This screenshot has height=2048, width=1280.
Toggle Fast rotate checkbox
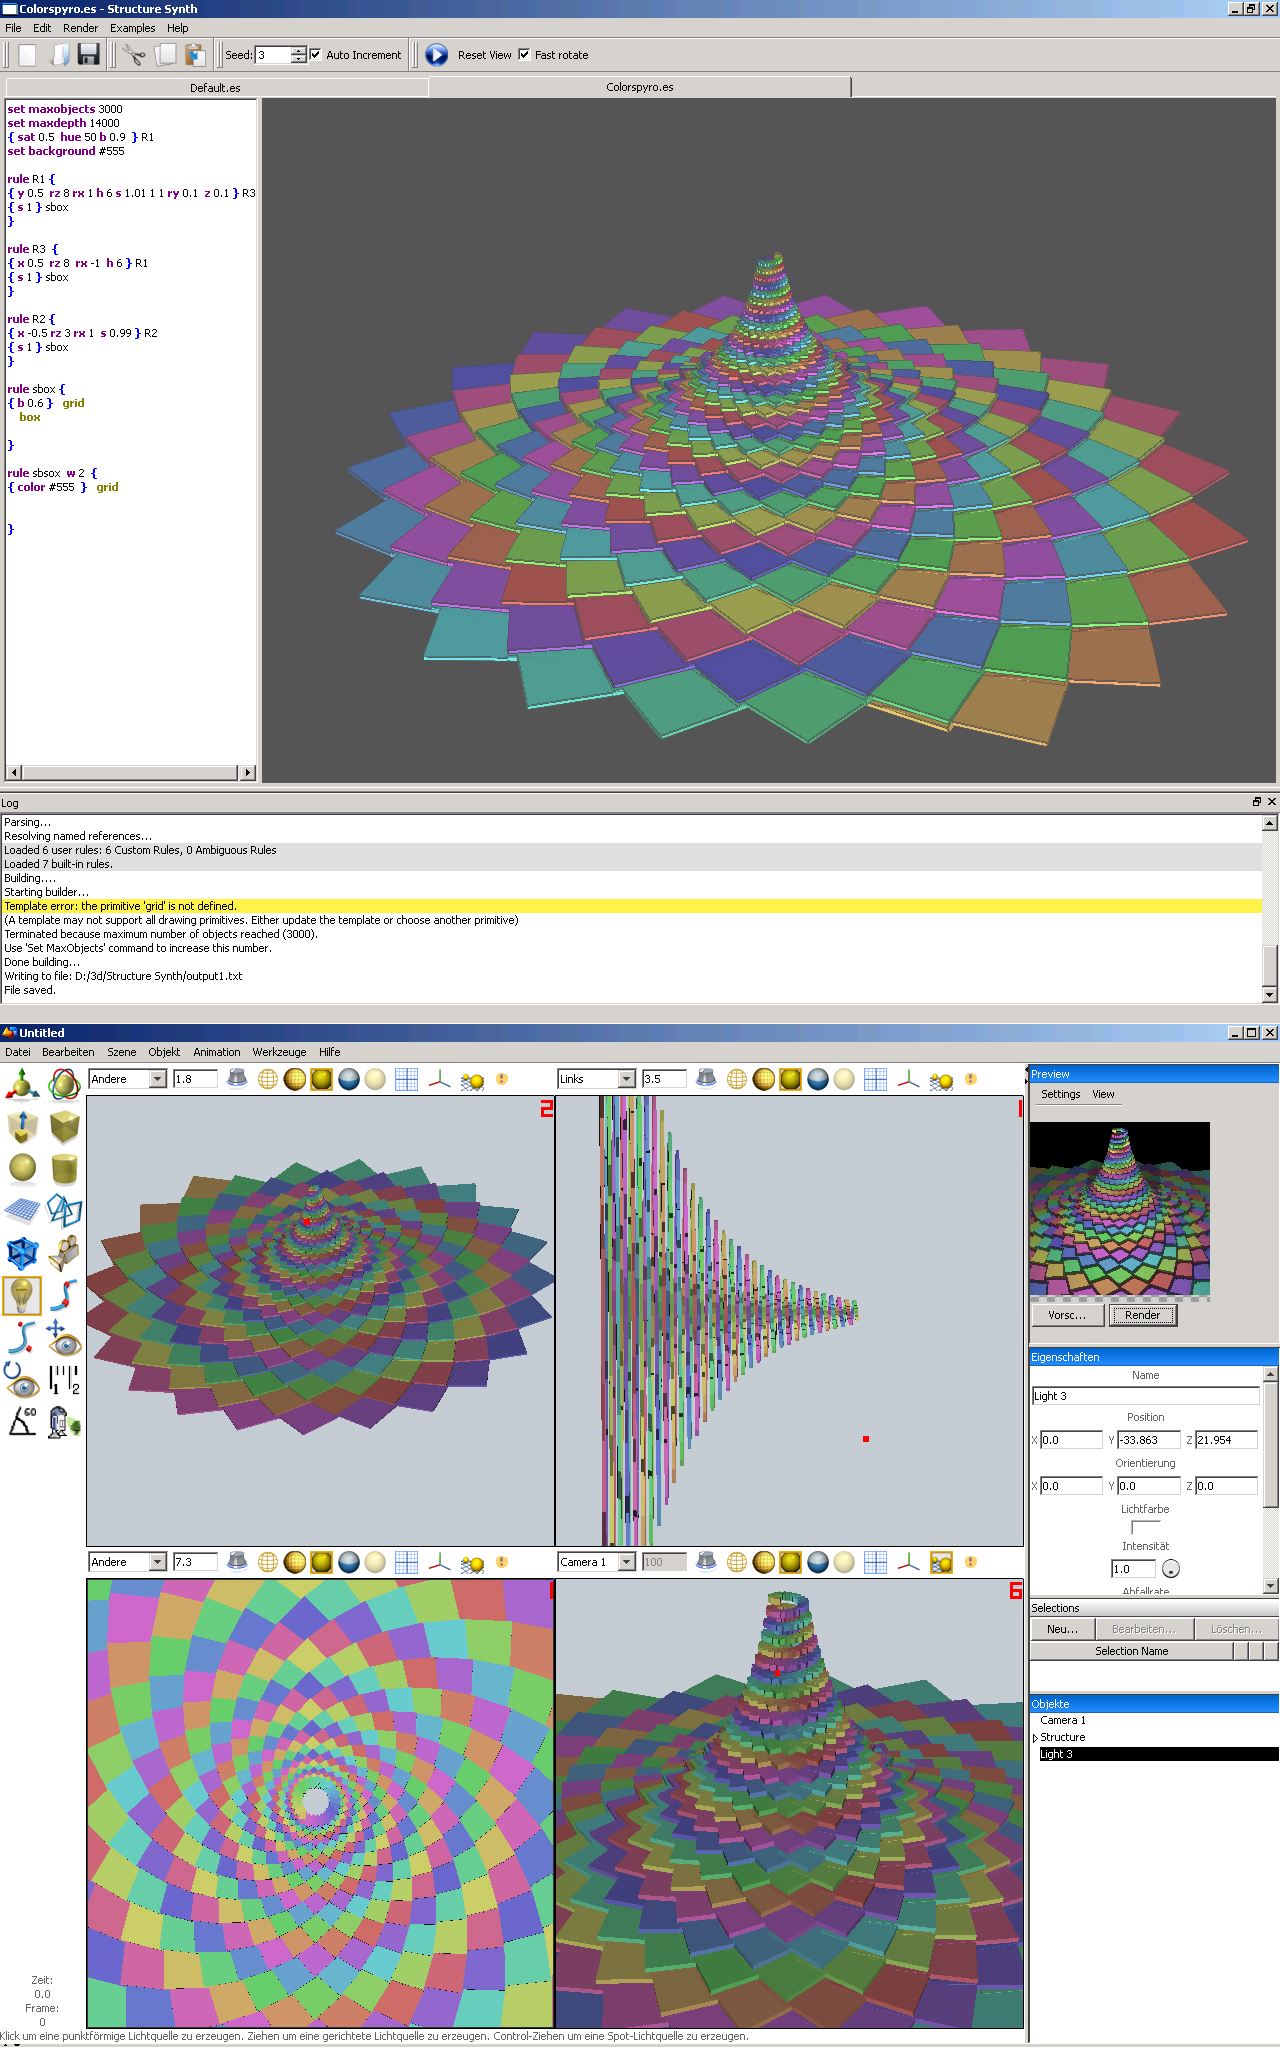[524, 55]
